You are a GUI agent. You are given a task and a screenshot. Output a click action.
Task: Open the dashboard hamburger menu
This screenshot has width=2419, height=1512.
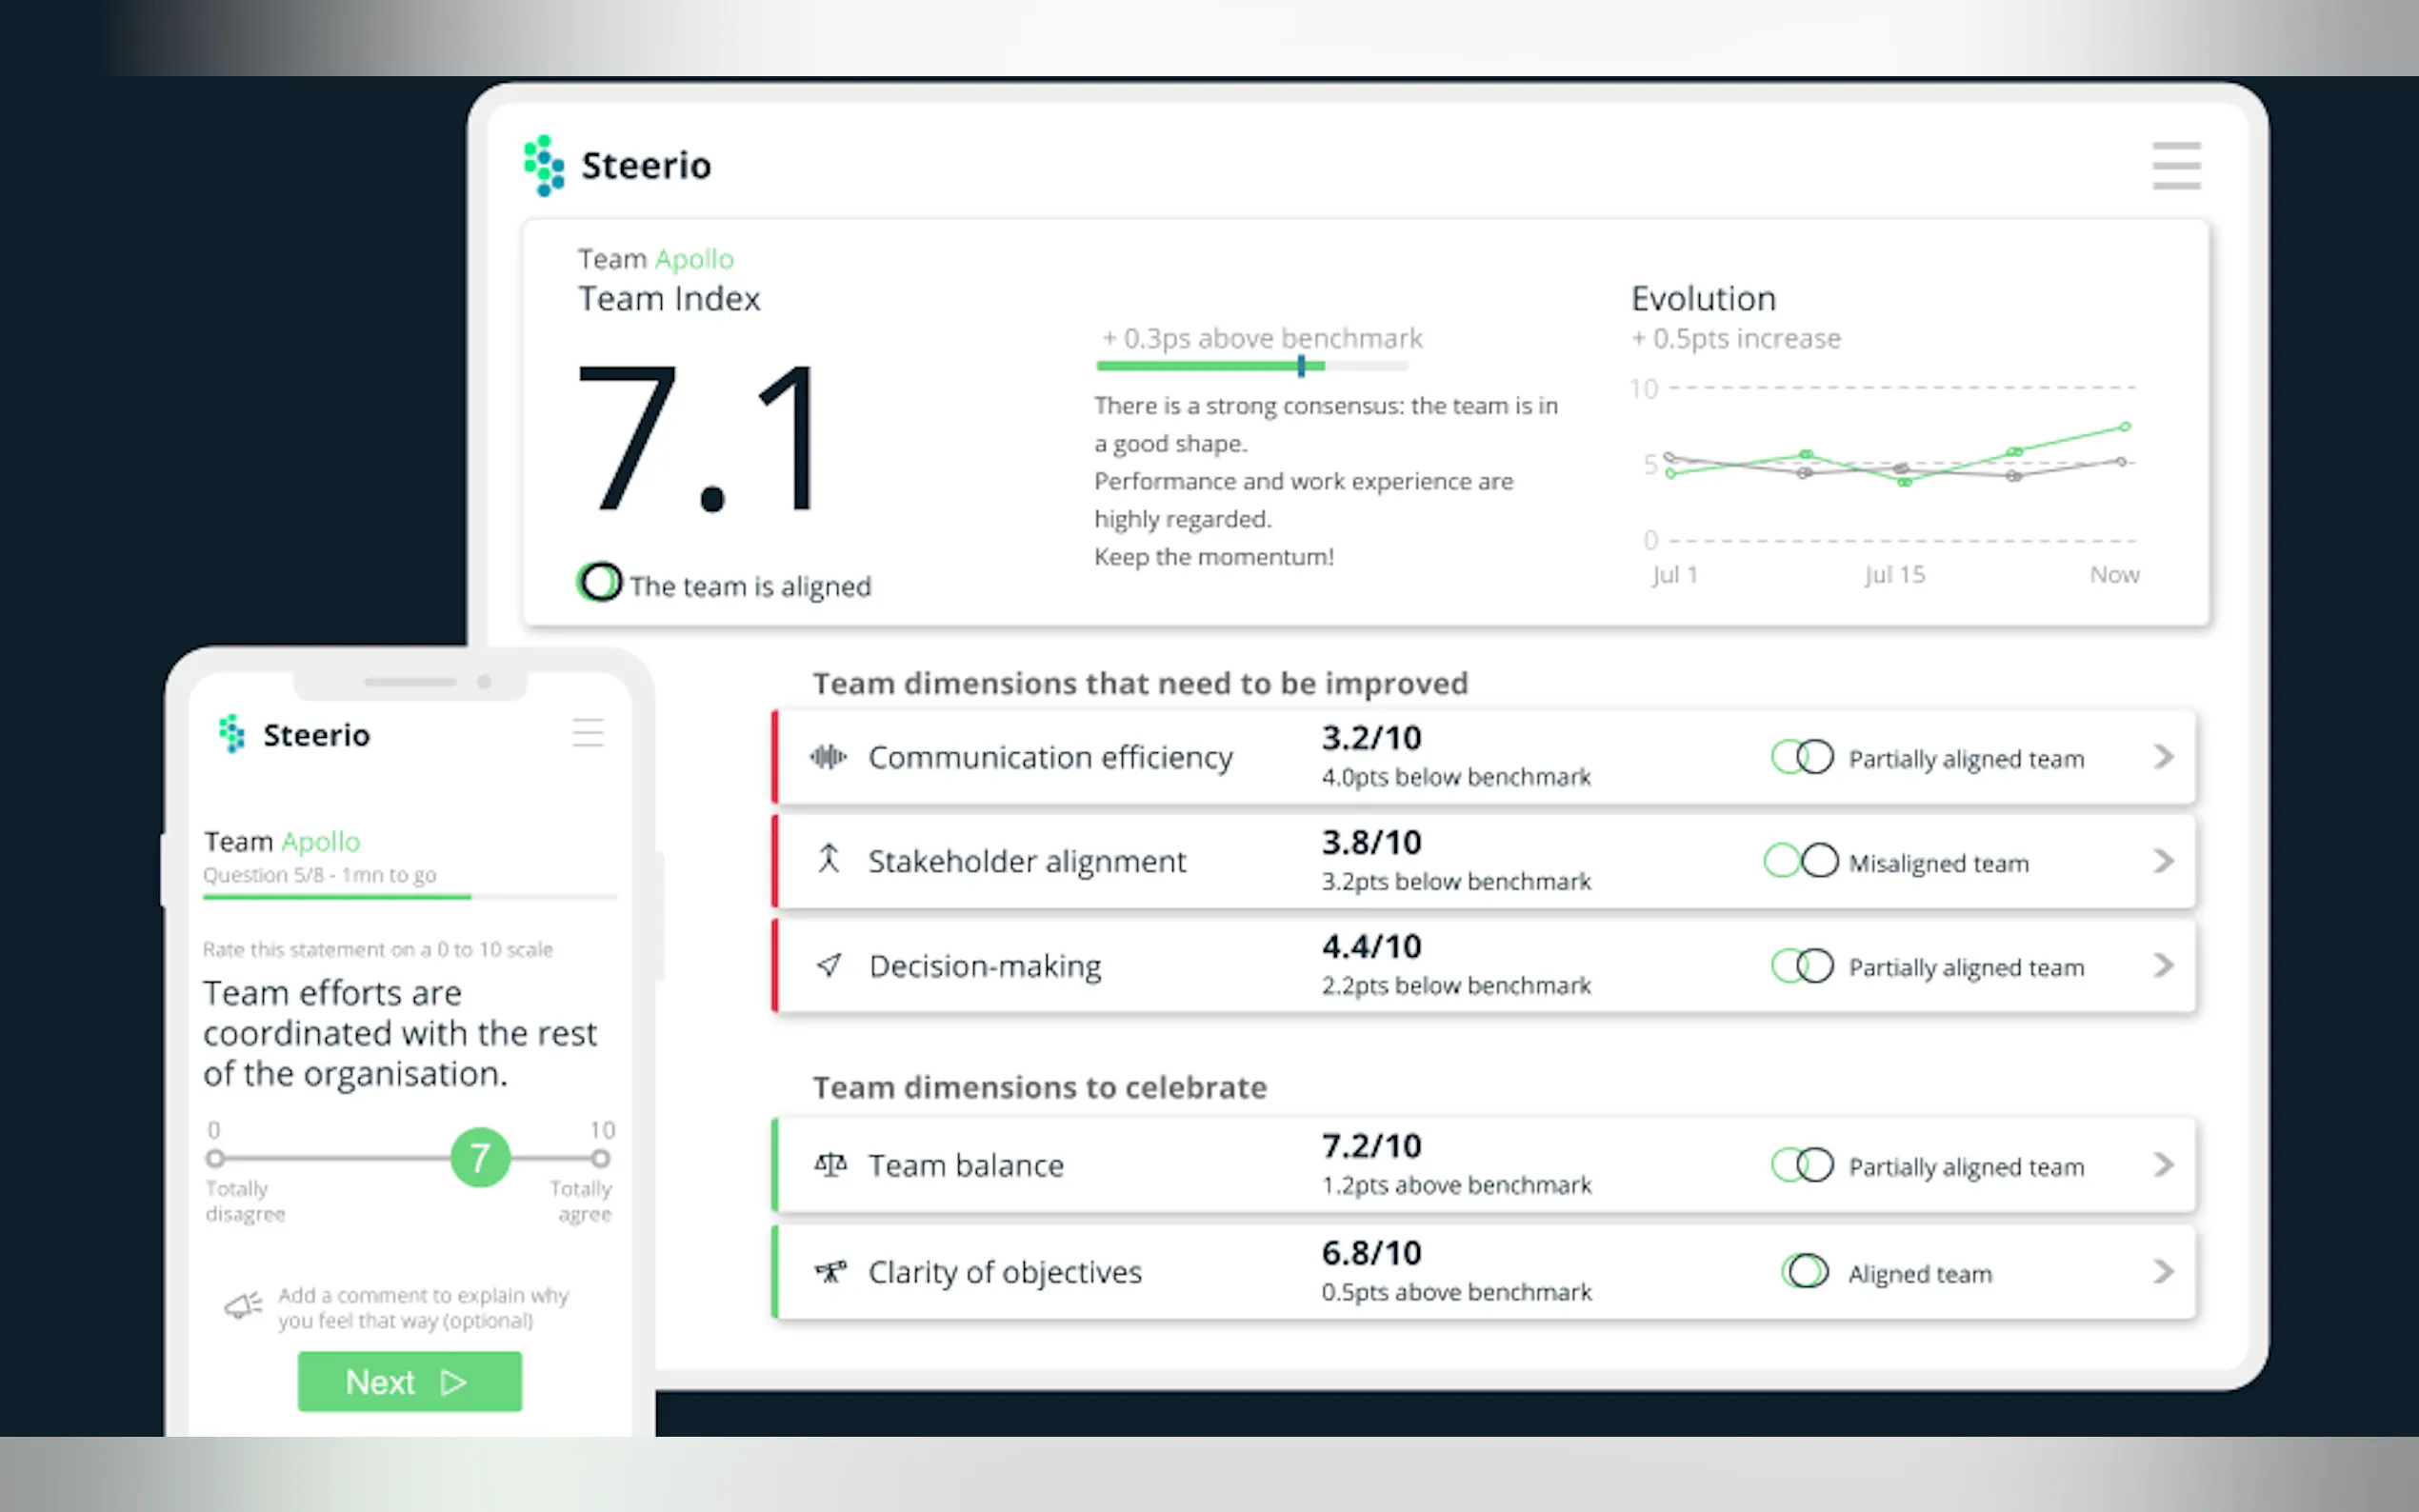pos(2176,166)
